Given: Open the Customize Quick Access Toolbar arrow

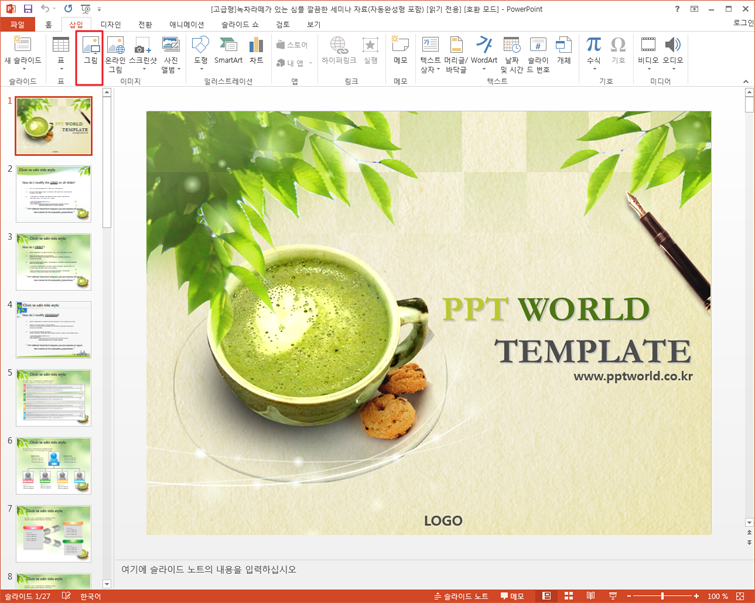Looking at the screenshot, I should coord(100,9).
